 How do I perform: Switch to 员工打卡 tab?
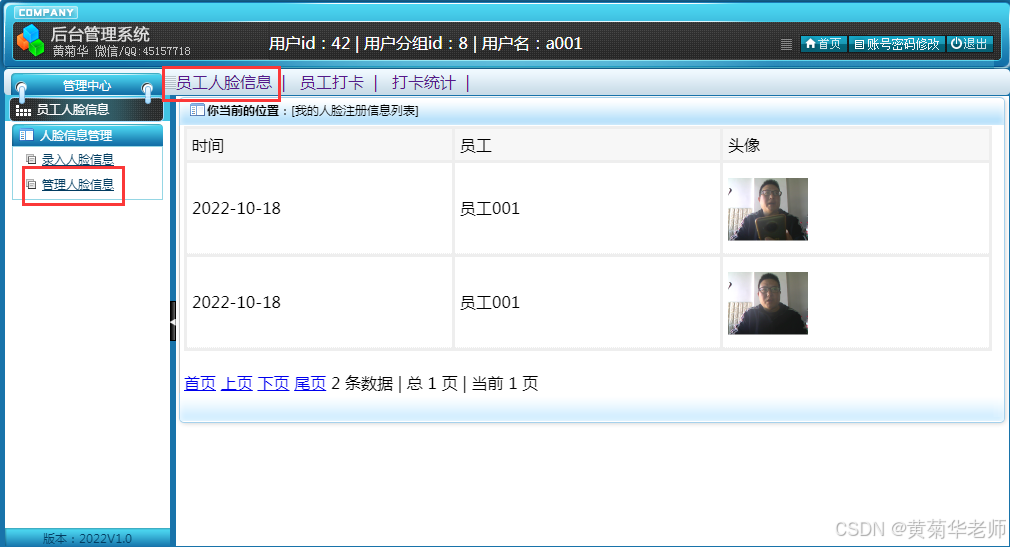(332, 82)
